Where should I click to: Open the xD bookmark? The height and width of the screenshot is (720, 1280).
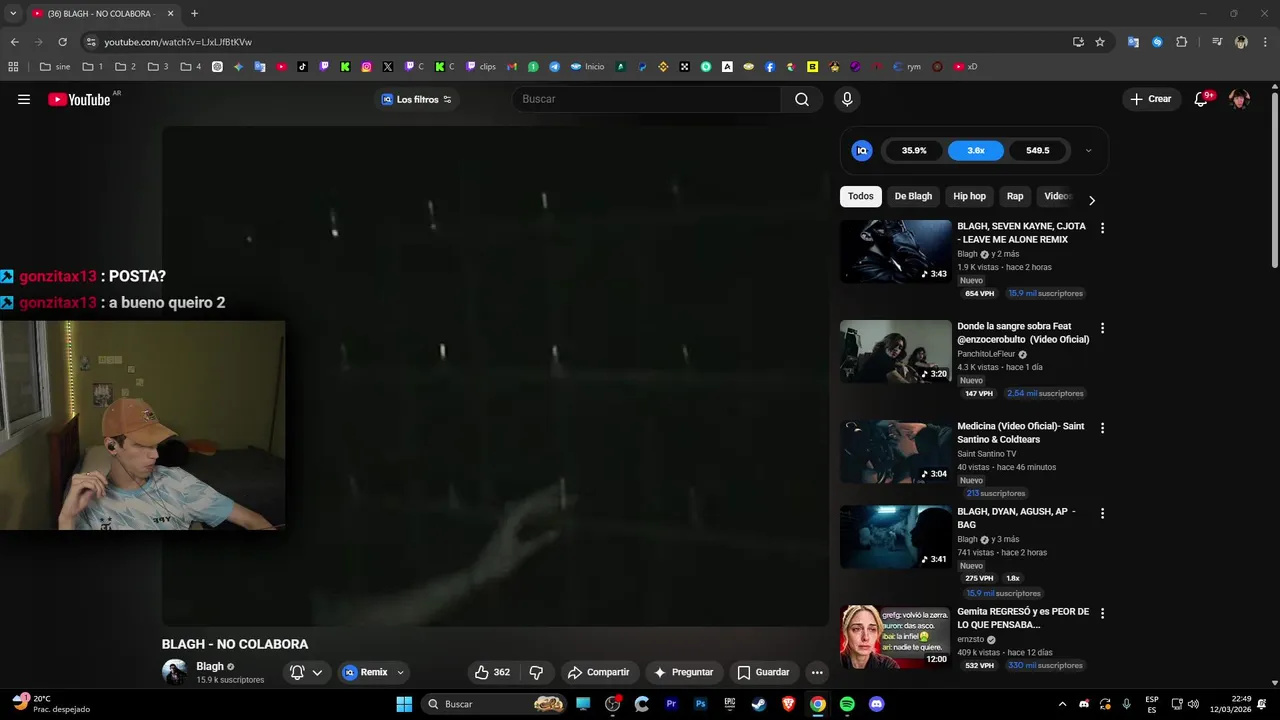pyautogui.click(x=965, y=67)
